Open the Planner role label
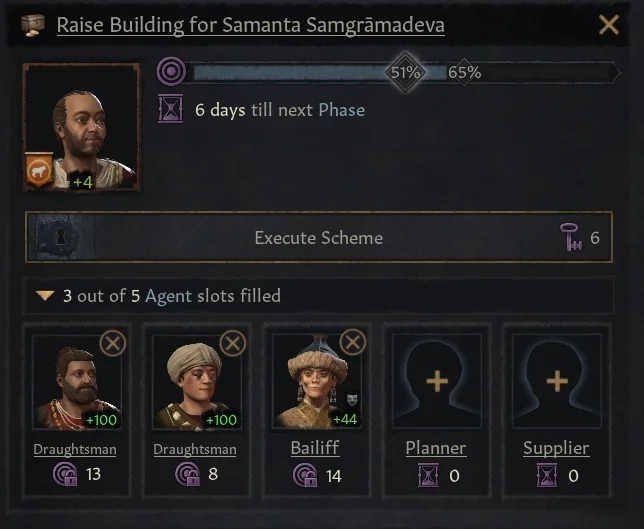 point(436,448)
